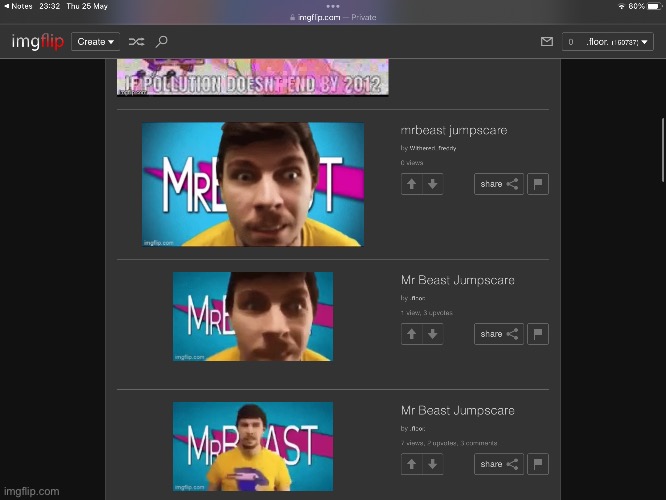Open the imgflip home logo
Viewport: 666px width, 500px height.
pyautogui.click(x=37, y=42)
